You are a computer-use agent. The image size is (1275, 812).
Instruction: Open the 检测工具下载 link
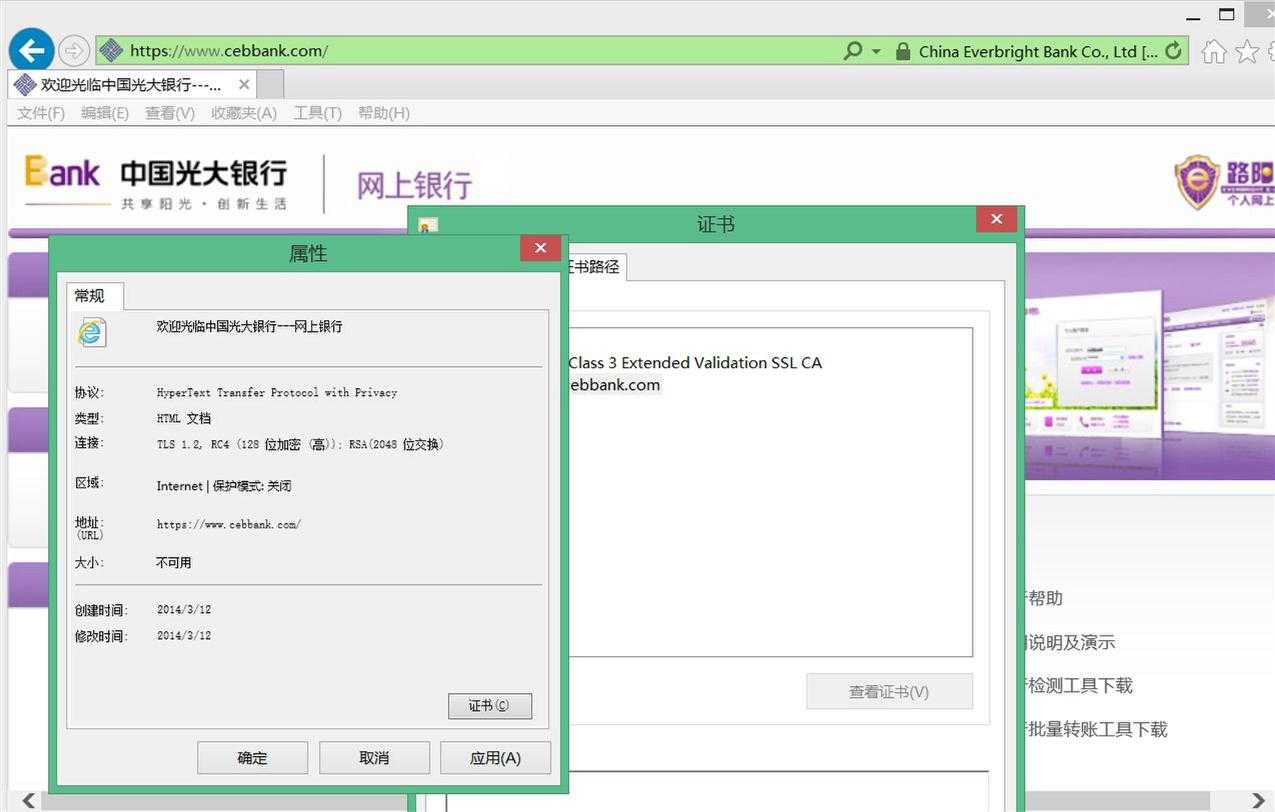[1080, 685]
